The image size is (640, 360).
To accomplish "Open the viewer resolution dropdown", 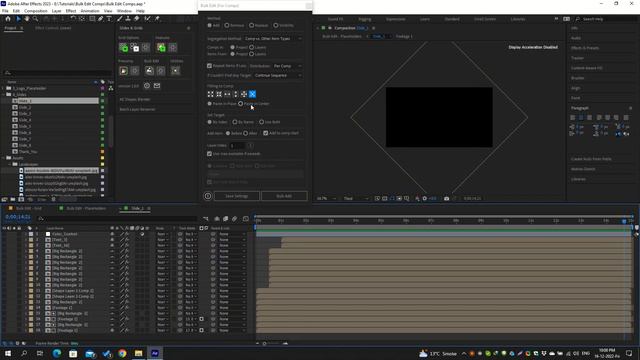I will pos(356,198).
